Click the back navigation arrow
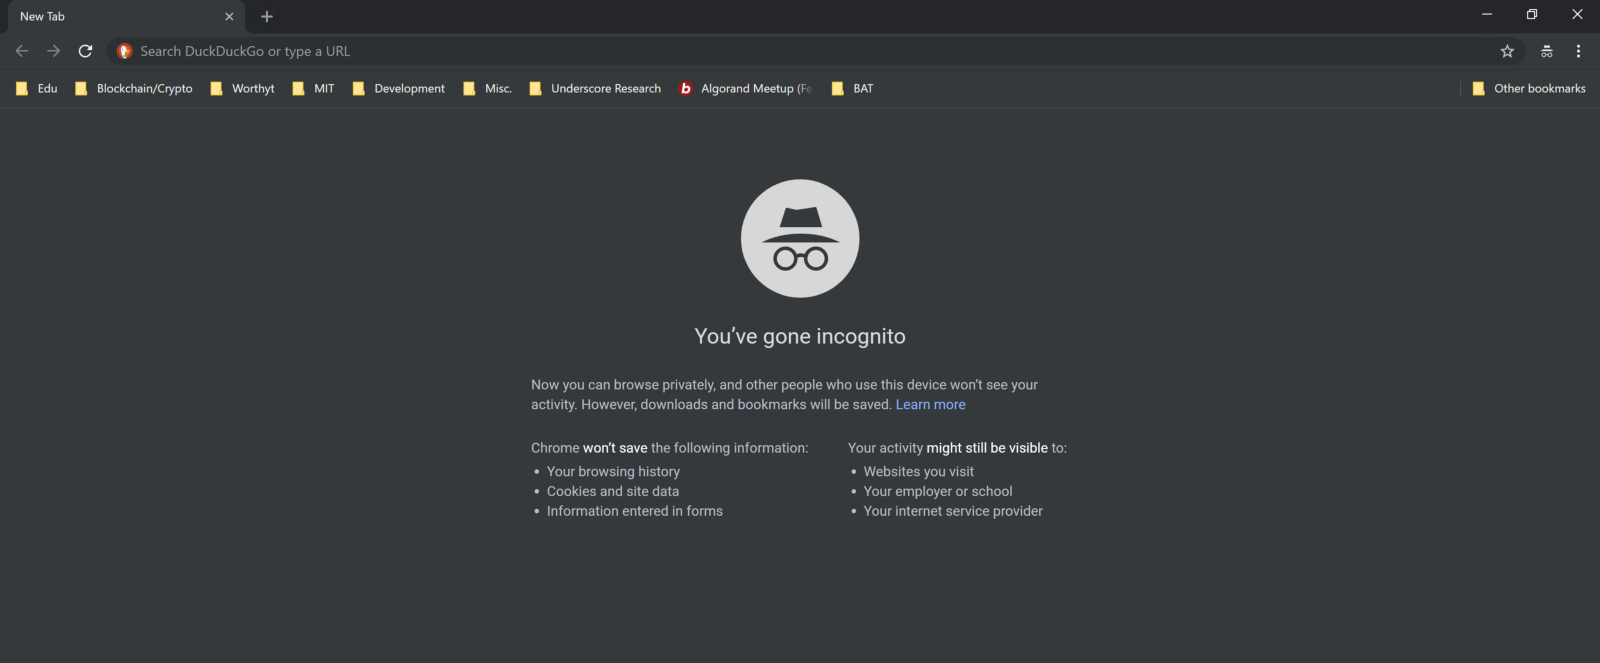 (22, 51)
